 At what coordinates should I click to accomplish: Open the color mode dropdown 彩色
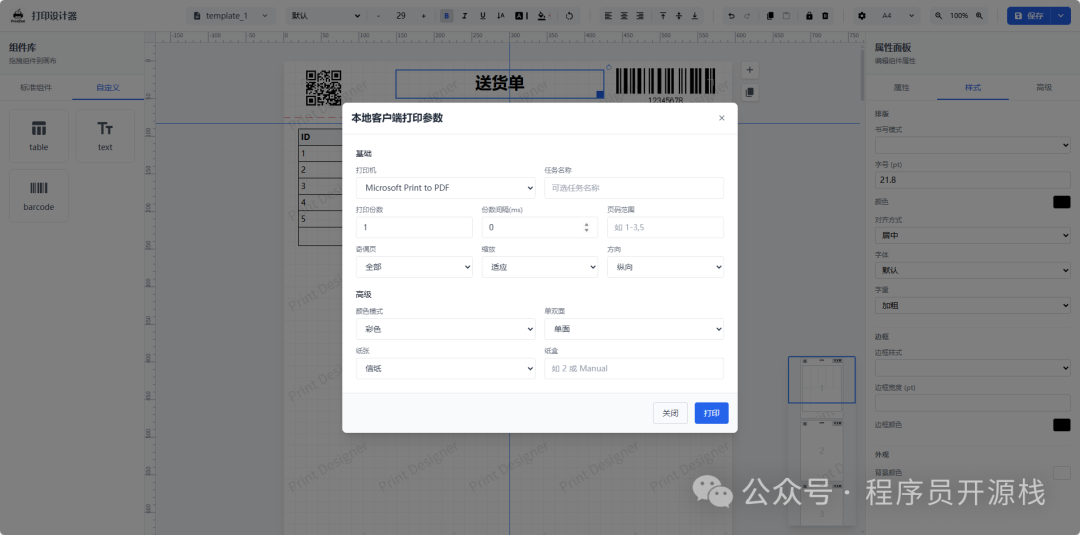coord(446,329)
